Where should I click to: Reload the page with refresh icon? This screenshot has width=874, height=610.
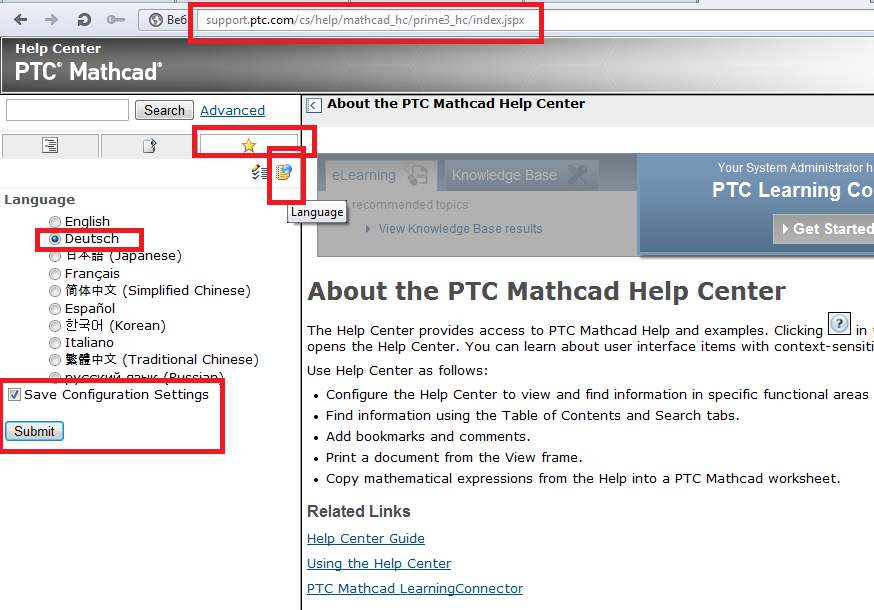(x=84, y=20)
